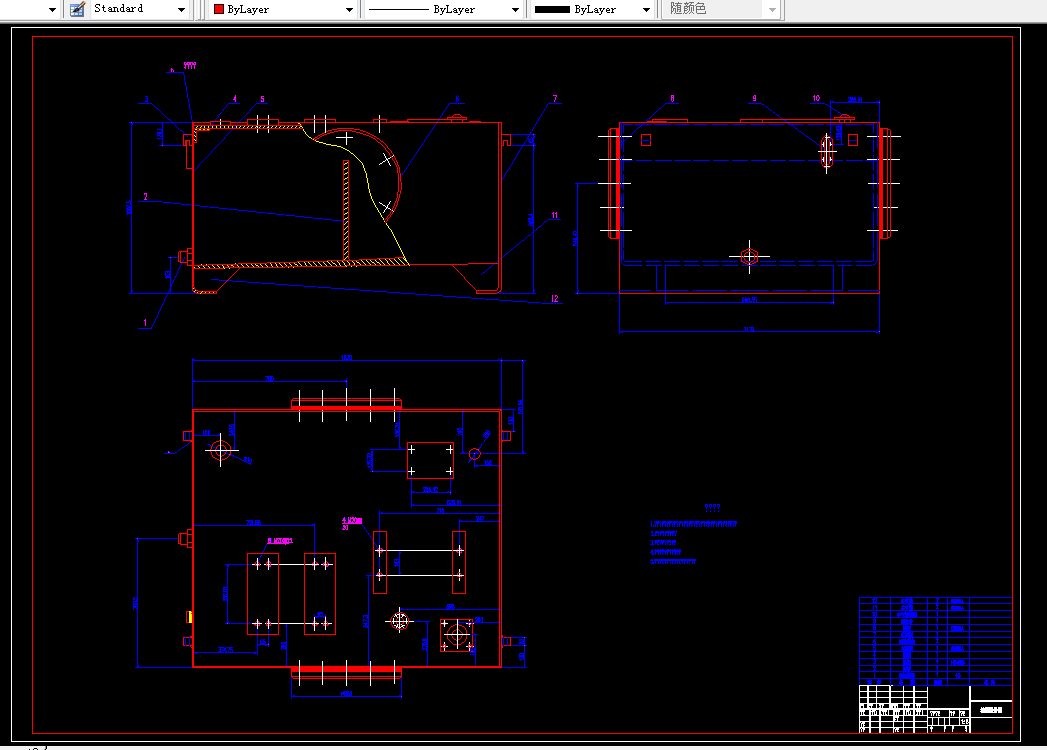Open the red ByLayer color control dropdown

coord(282,9)
